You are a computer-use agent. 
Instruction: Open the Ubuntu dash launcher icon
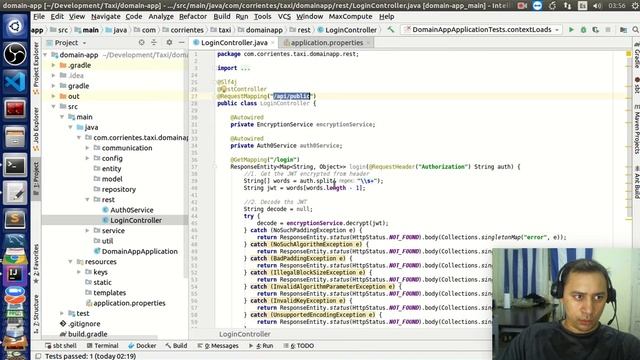pyautogui.click(x=15, y=26)
